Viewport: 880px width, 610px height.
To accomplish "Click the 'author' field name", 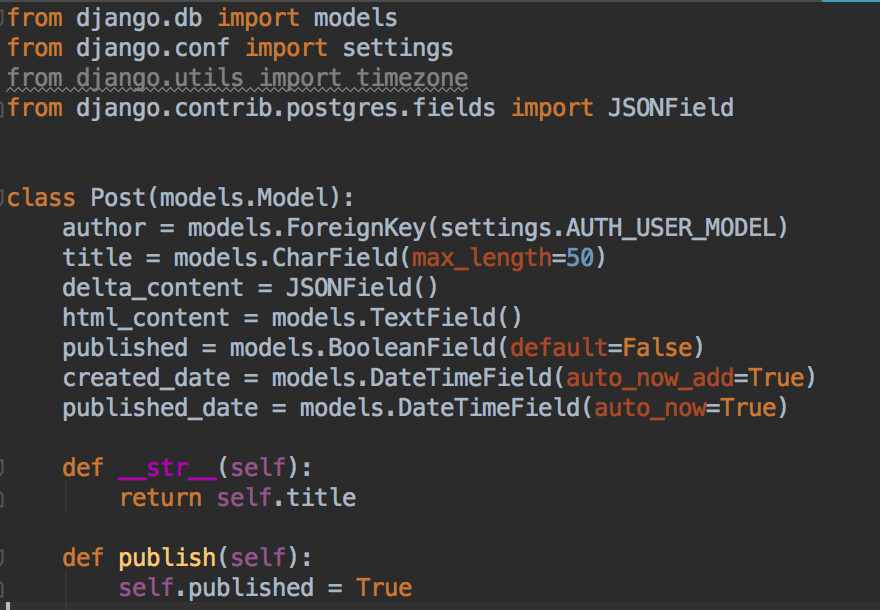I will click(104, 228).
